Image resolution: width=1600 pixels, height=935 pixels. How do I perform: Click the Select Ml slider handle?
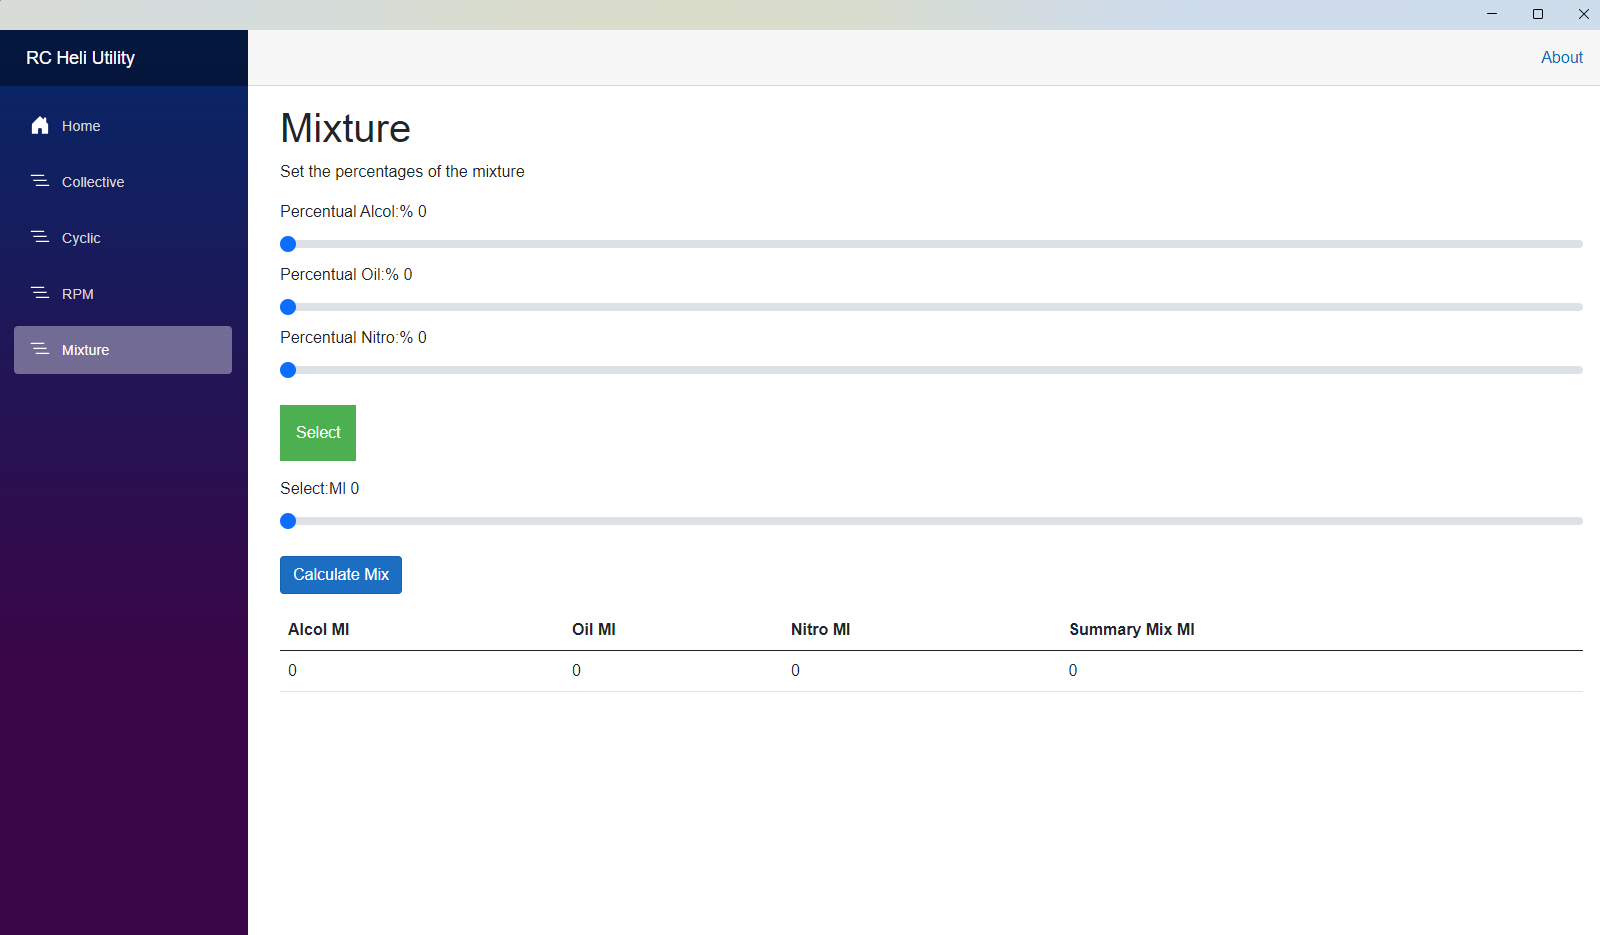tap(288, 521)
